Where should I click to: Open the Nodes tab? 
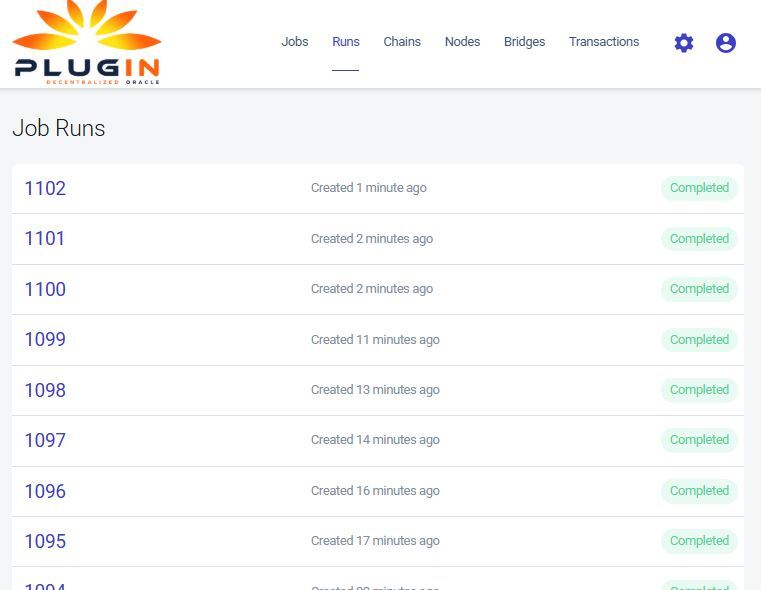coord(462,42)
